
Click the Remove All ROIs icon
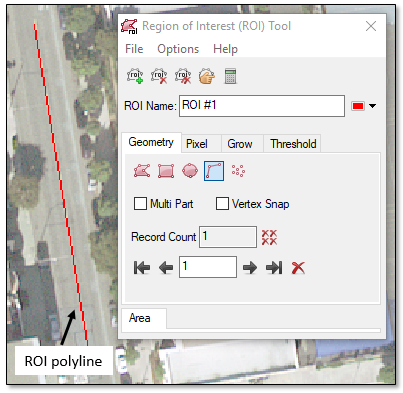click(x=183, y=76)
